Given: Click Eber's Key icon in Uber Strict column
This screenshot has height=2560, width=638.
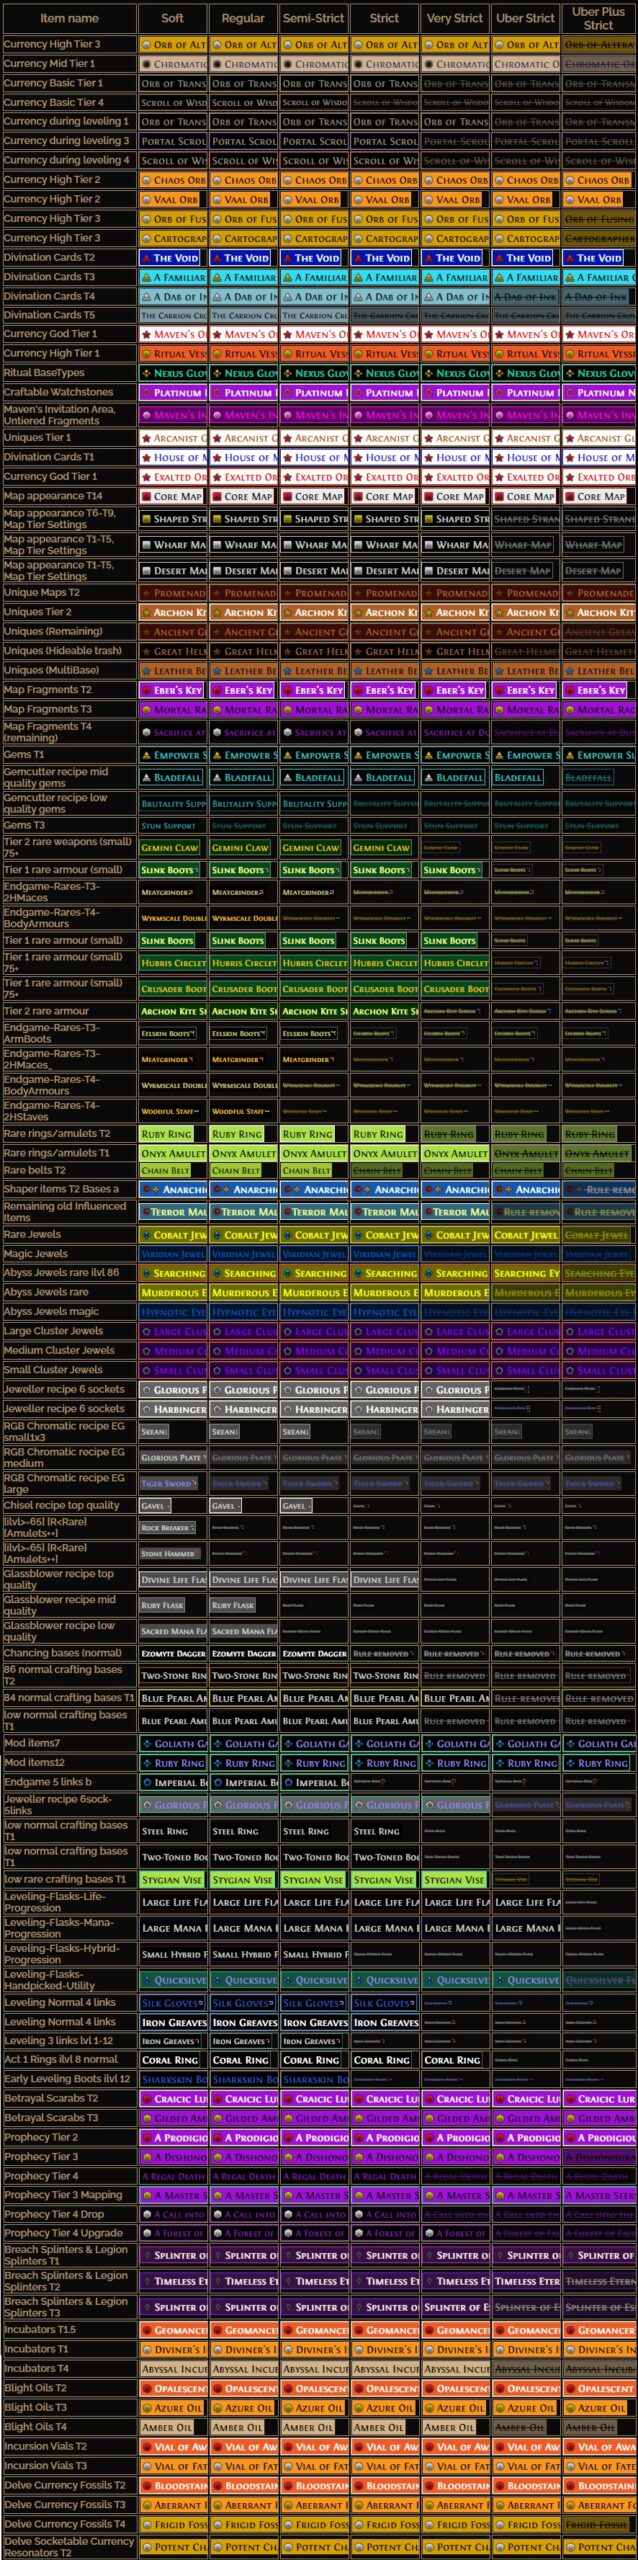Looking at the screenshot, I should 499,690.
